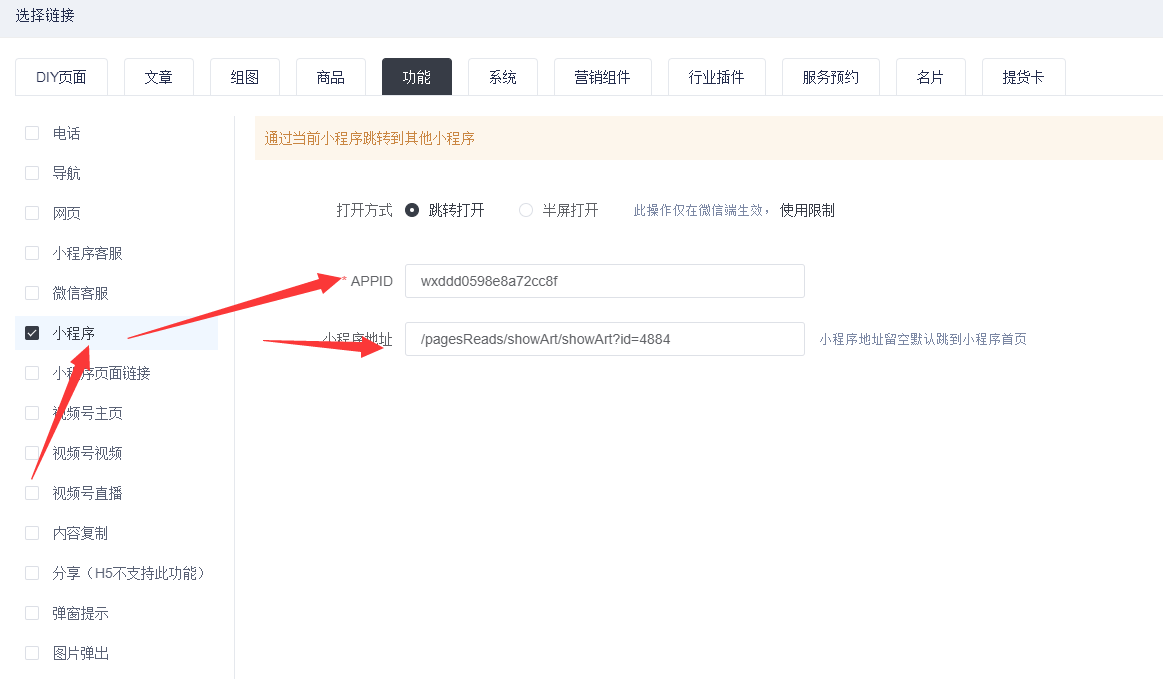Screen dimensions: 1163x679
Task: Choose the 跳转打开 radio button
Action: [x=412, y=210]
